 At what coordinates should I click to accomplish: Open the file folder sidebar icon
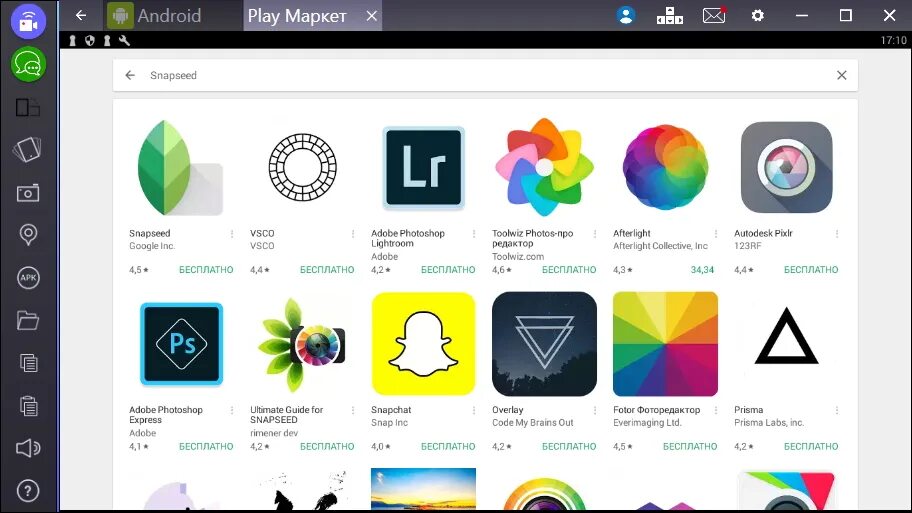pyautogui.click(x=28, y=320)
